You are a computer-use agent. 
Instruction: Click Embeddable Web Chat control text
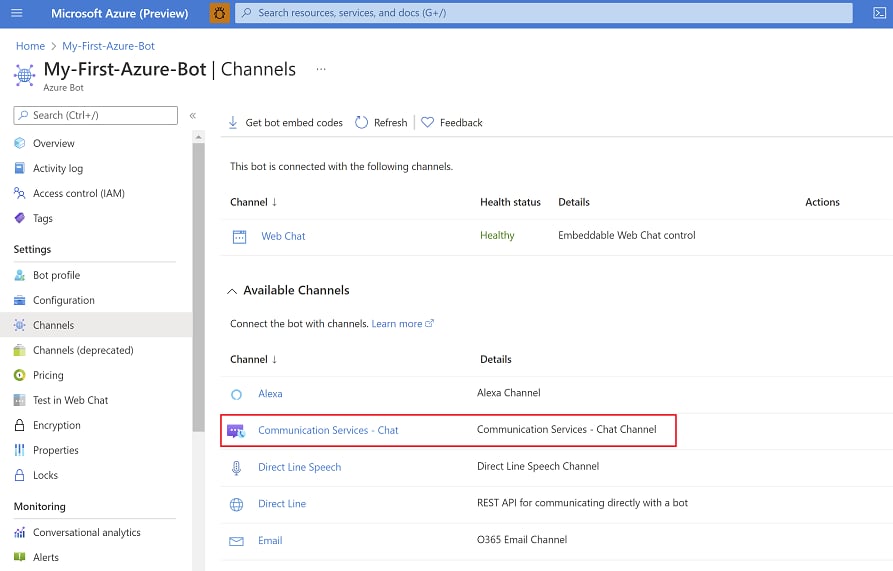coord(626,235)
